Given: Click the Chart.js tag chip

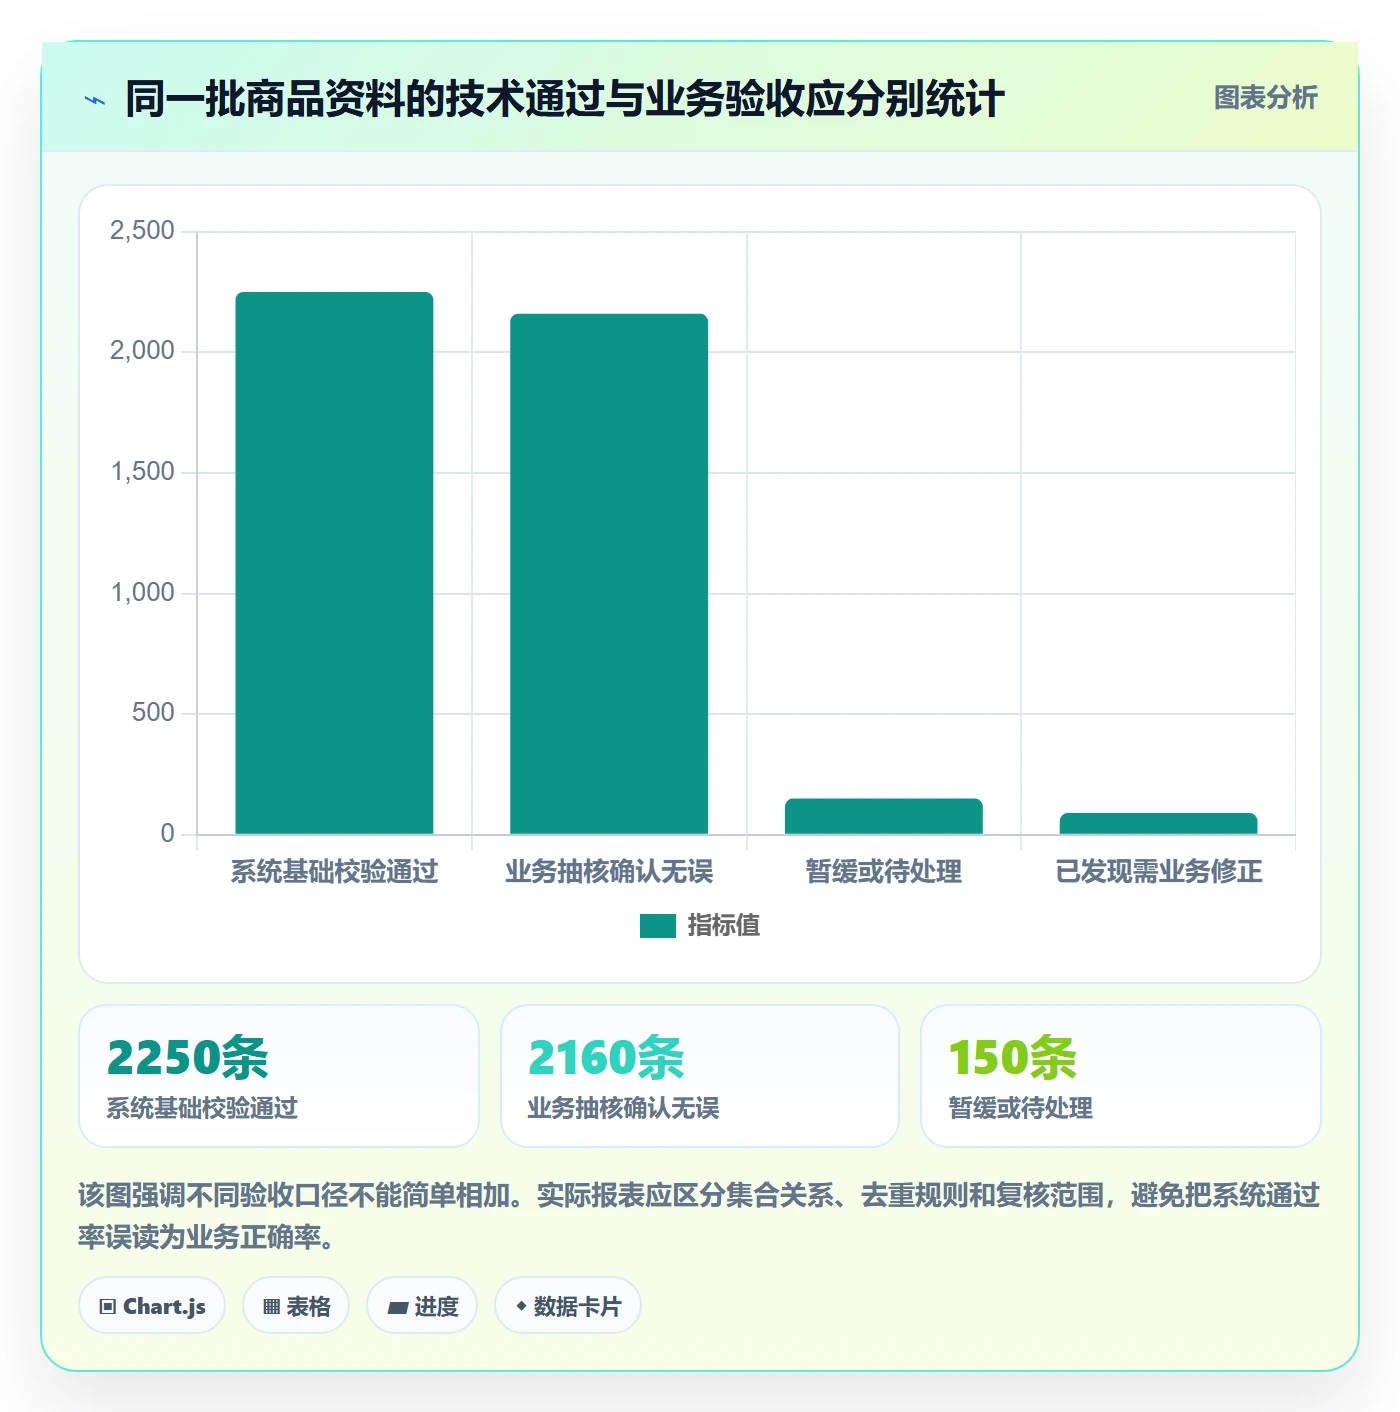Looking at the screenshot, I should point(152,1306).
